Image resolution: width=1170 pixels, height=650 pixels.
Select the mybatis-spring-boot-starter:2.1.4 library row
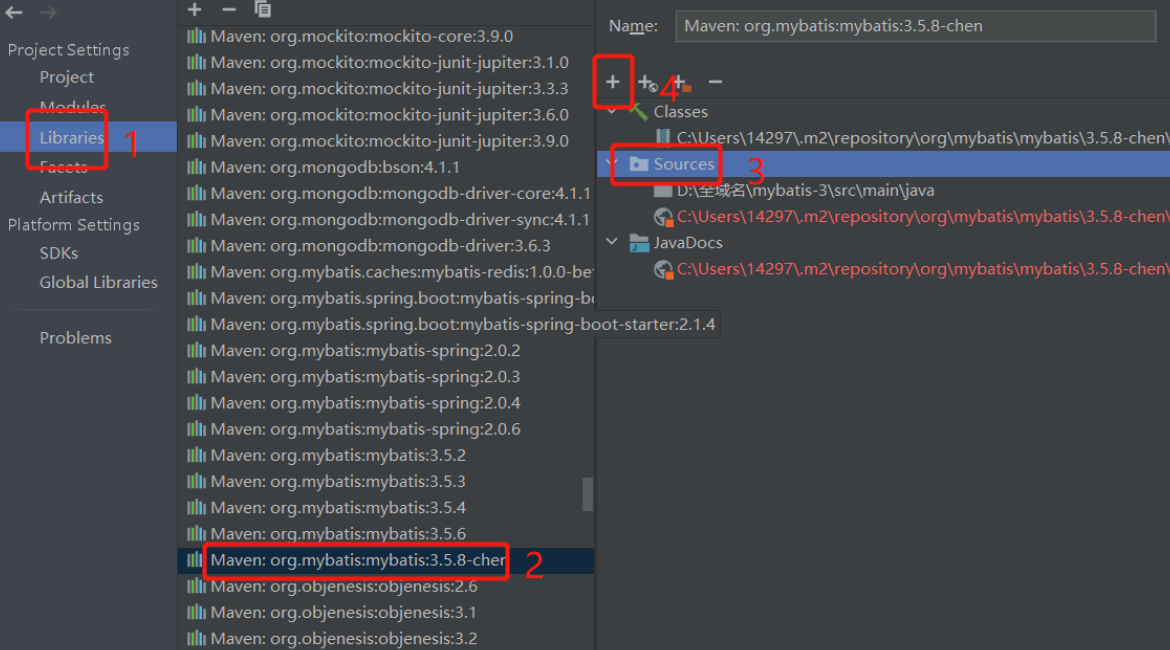(450, 324)
